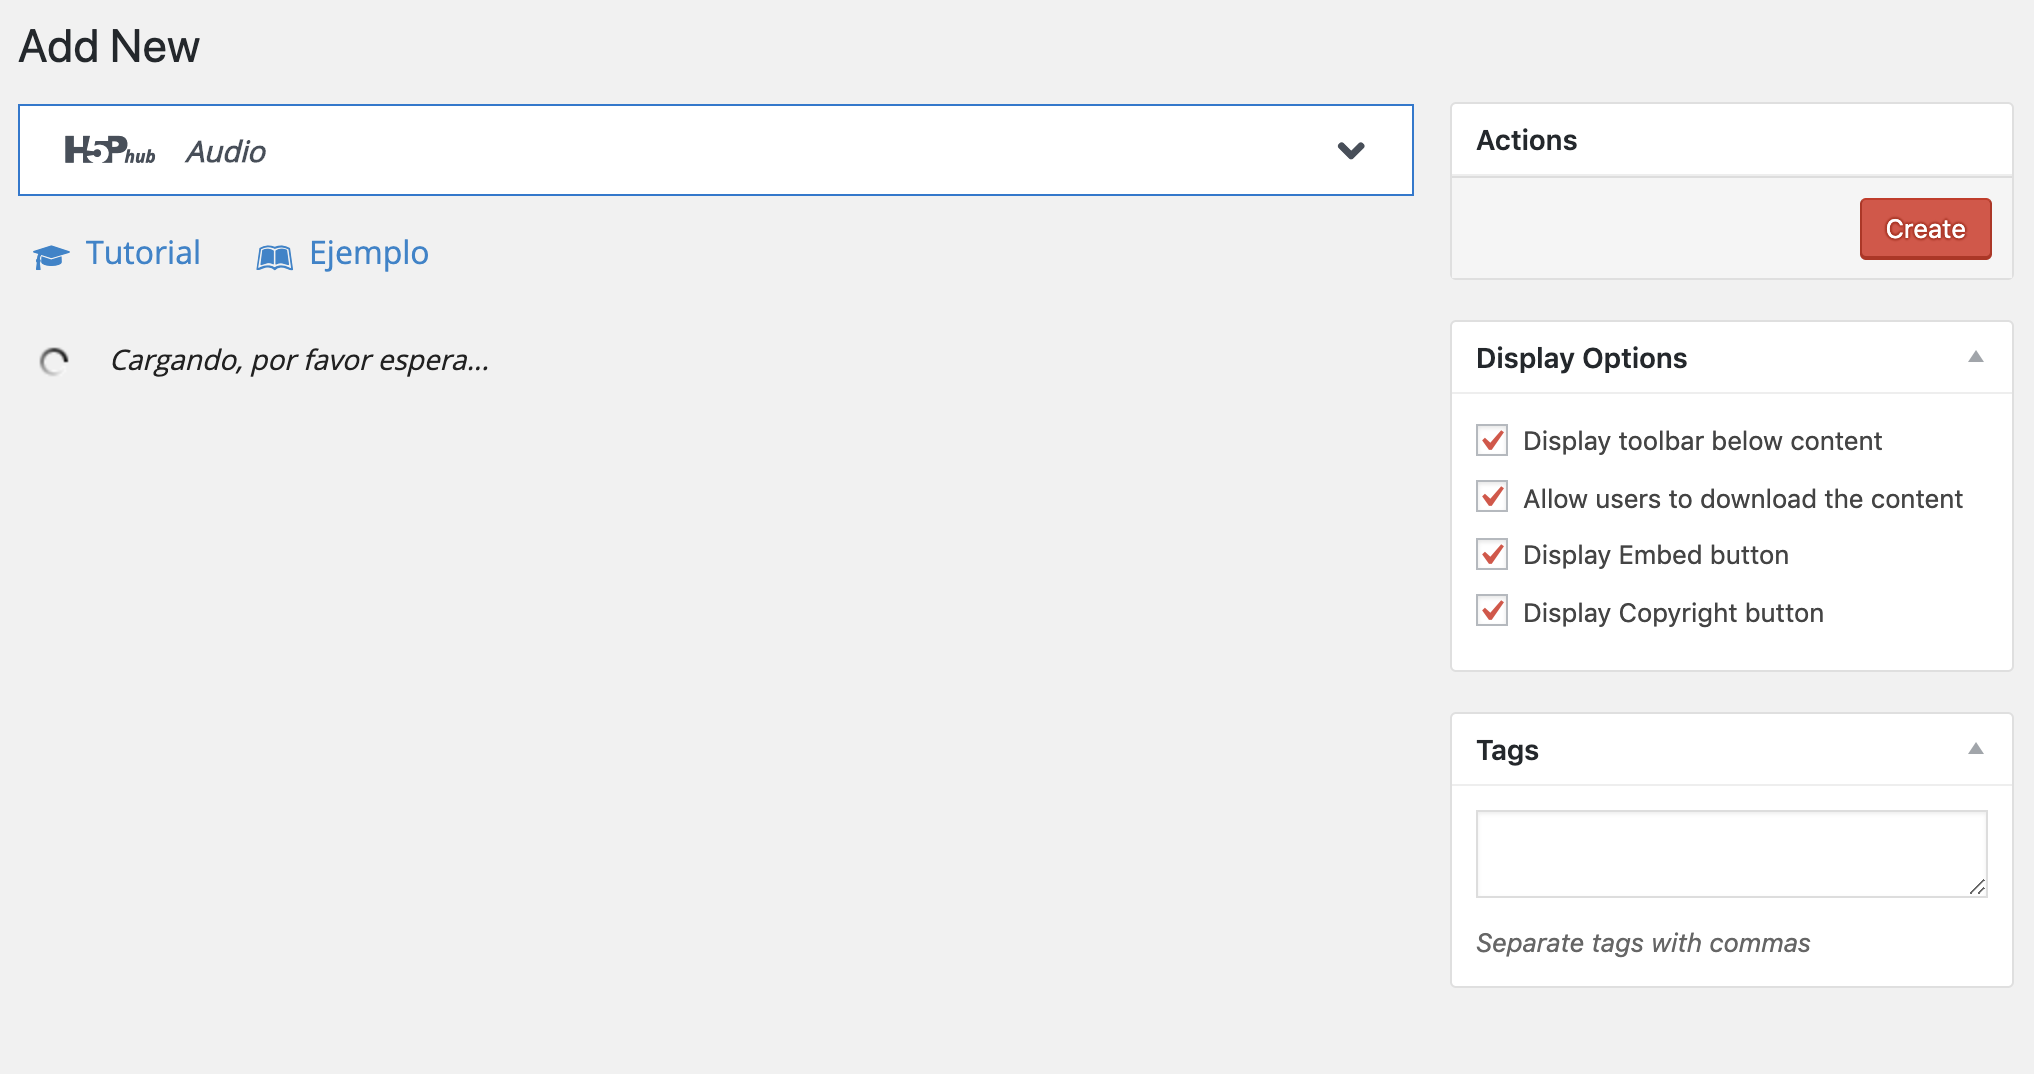Toggle the Display Embed button checkbox
The image size is (2034, 1074).
pyautogui.click(x=1492, y=554)
